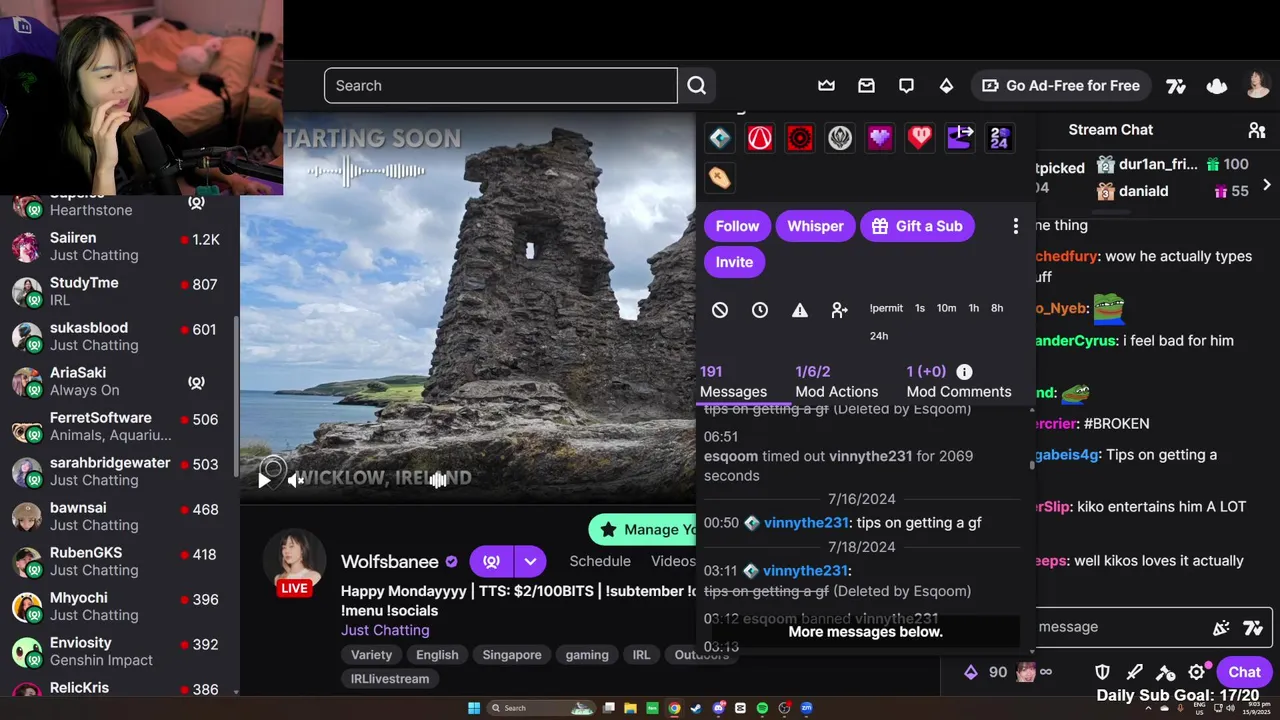Click the Singapore tag
This screenshot has width=1280, height=720.
click(x=512, y=655)
